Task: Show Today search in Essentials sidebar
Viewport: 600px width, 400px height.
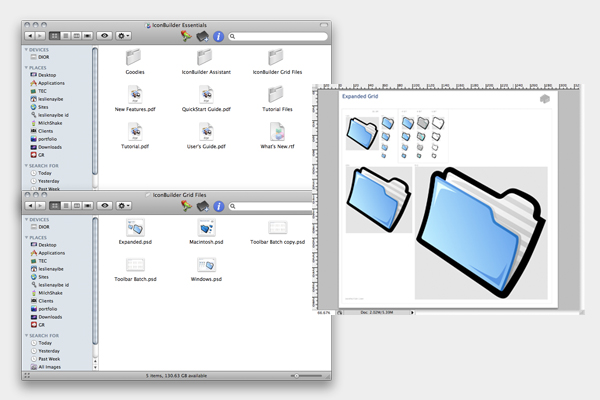Action: (x=41, y=173)
